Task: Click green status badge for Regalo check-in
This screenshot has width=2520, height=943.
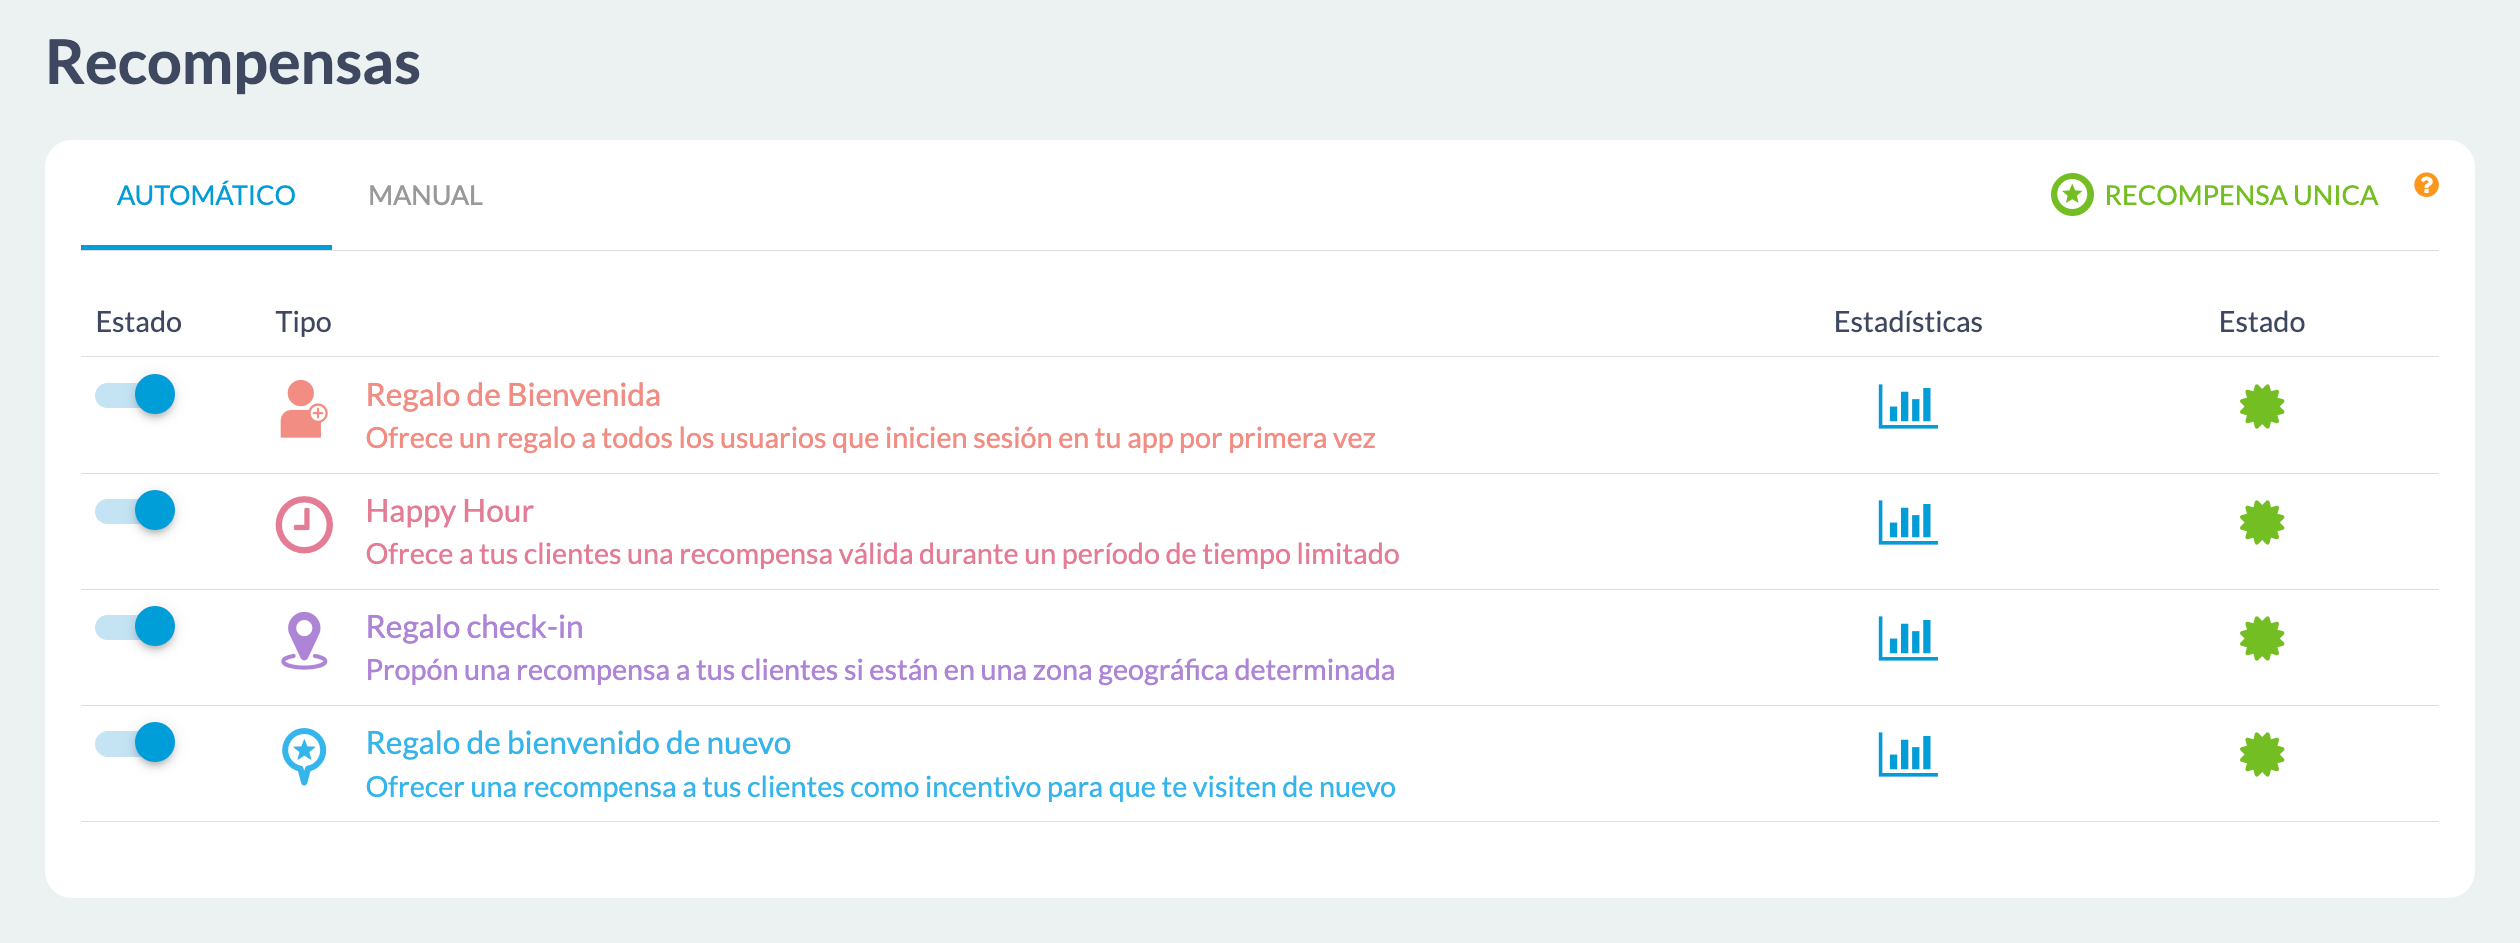Action: point(2261,639)
